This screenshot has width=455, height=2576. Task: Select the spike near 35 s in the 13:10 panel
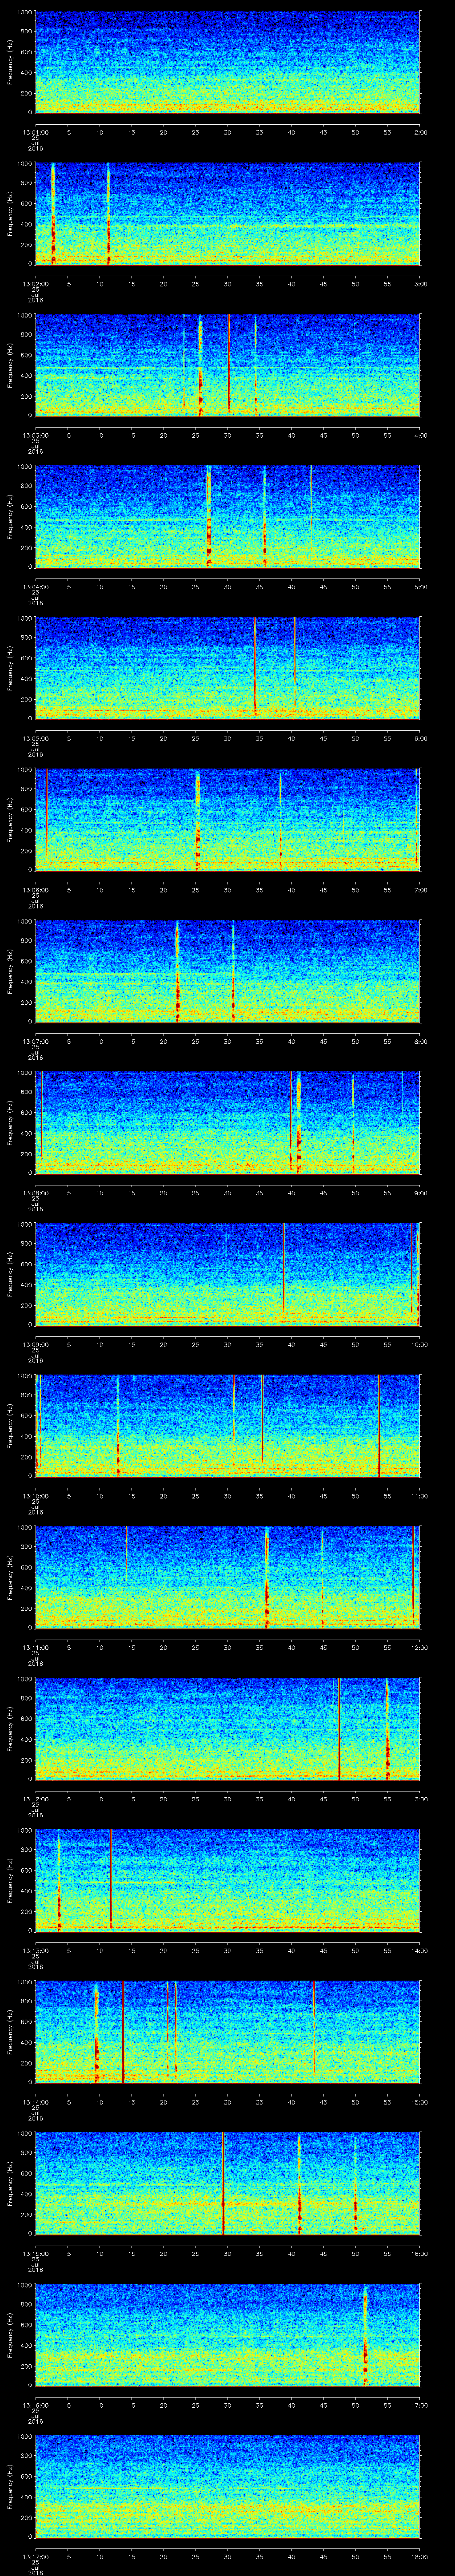point(262,1418)
